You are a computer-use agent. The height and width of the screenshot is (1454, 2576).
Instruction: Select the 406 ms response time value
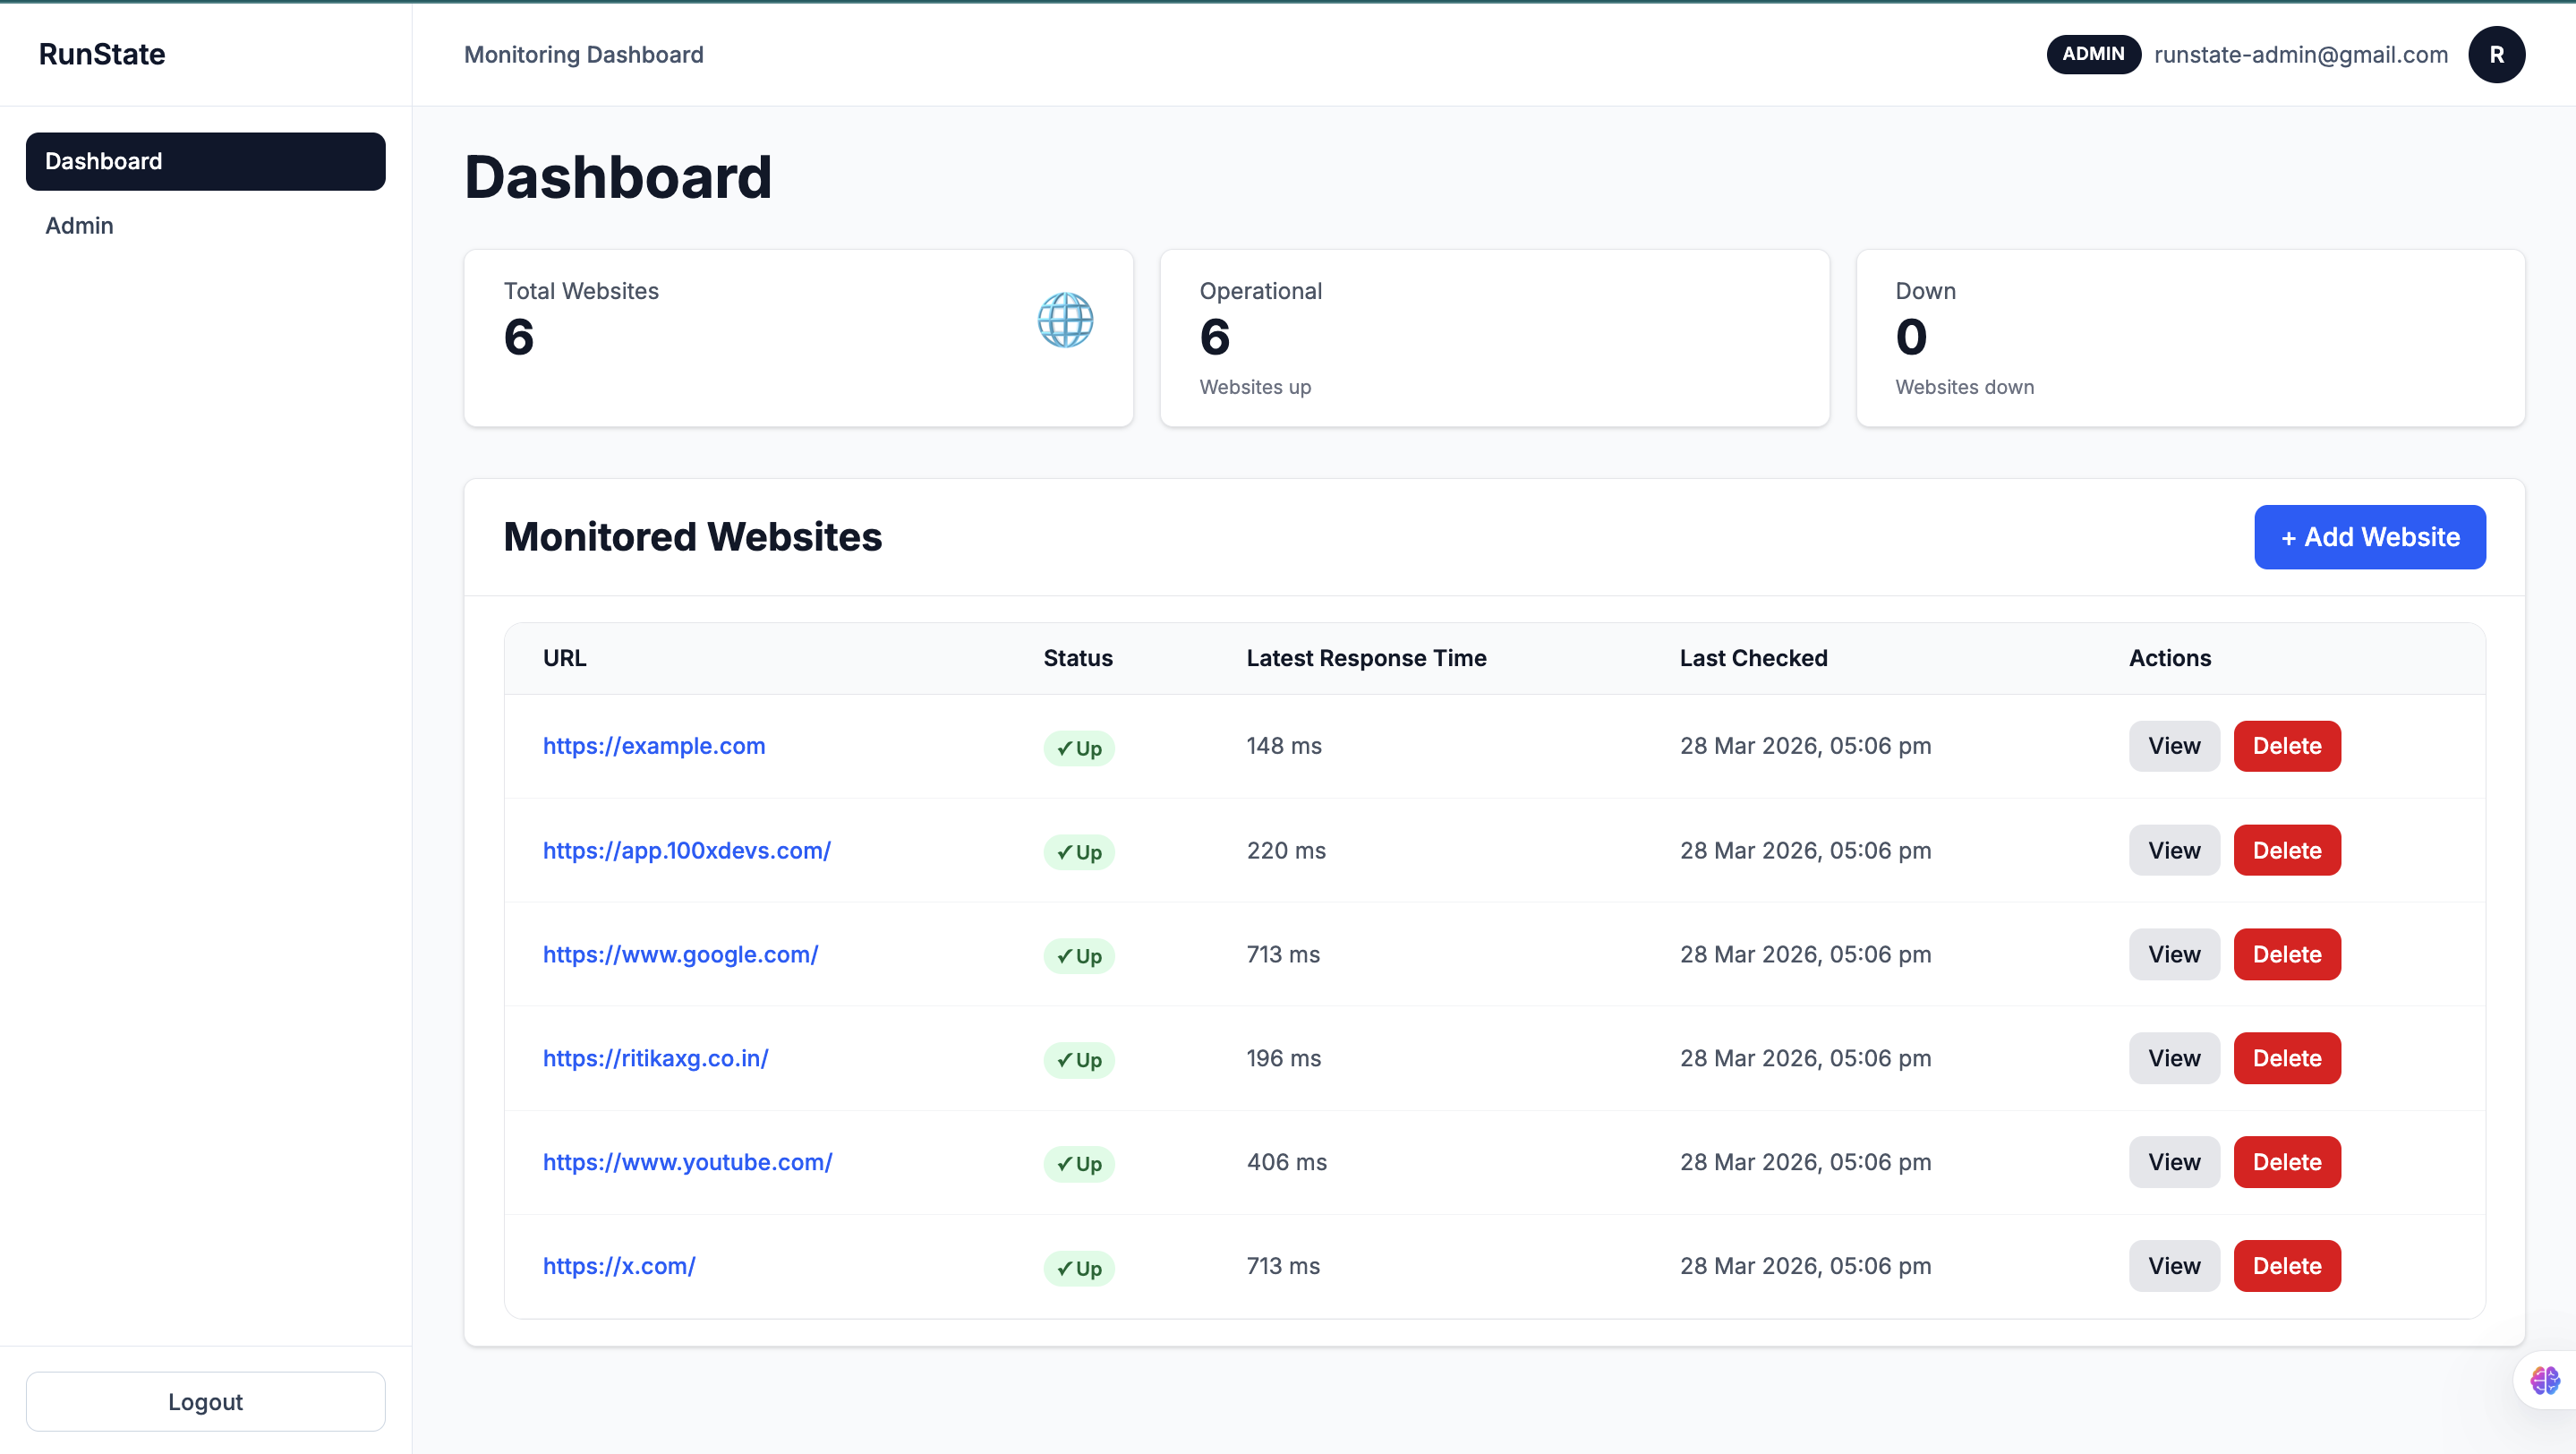(1287, 1162)
